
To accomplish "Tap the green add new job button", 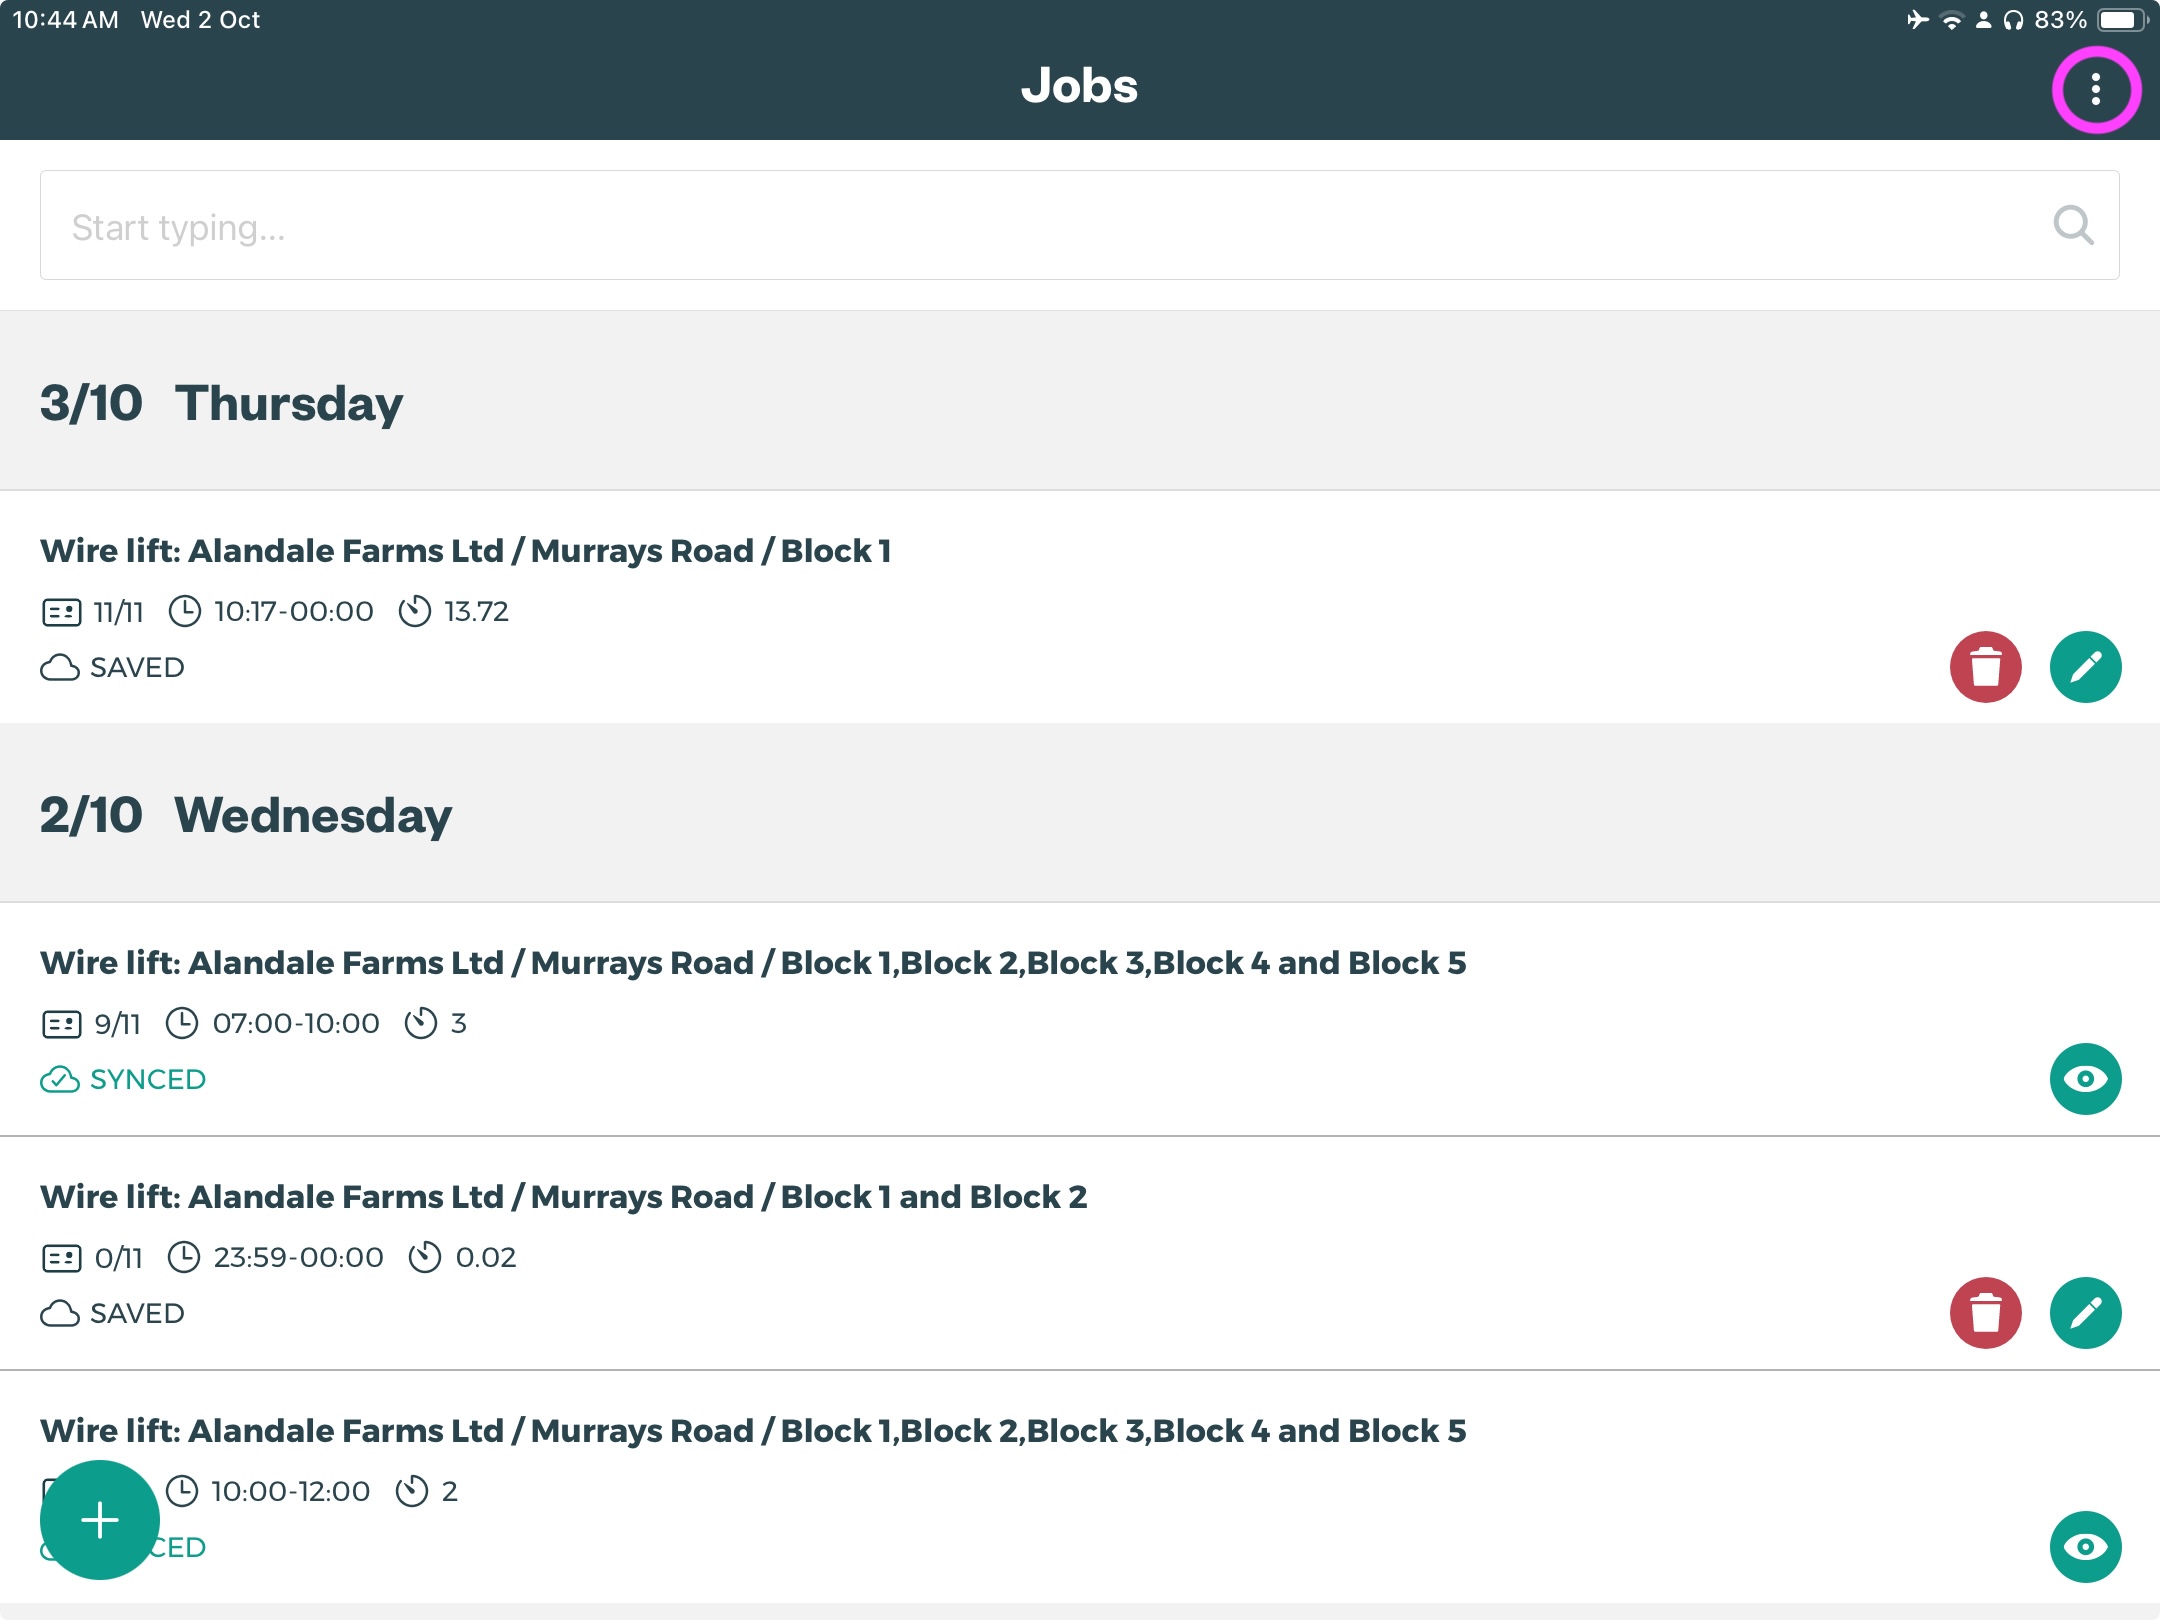I will click(100, 1520).
